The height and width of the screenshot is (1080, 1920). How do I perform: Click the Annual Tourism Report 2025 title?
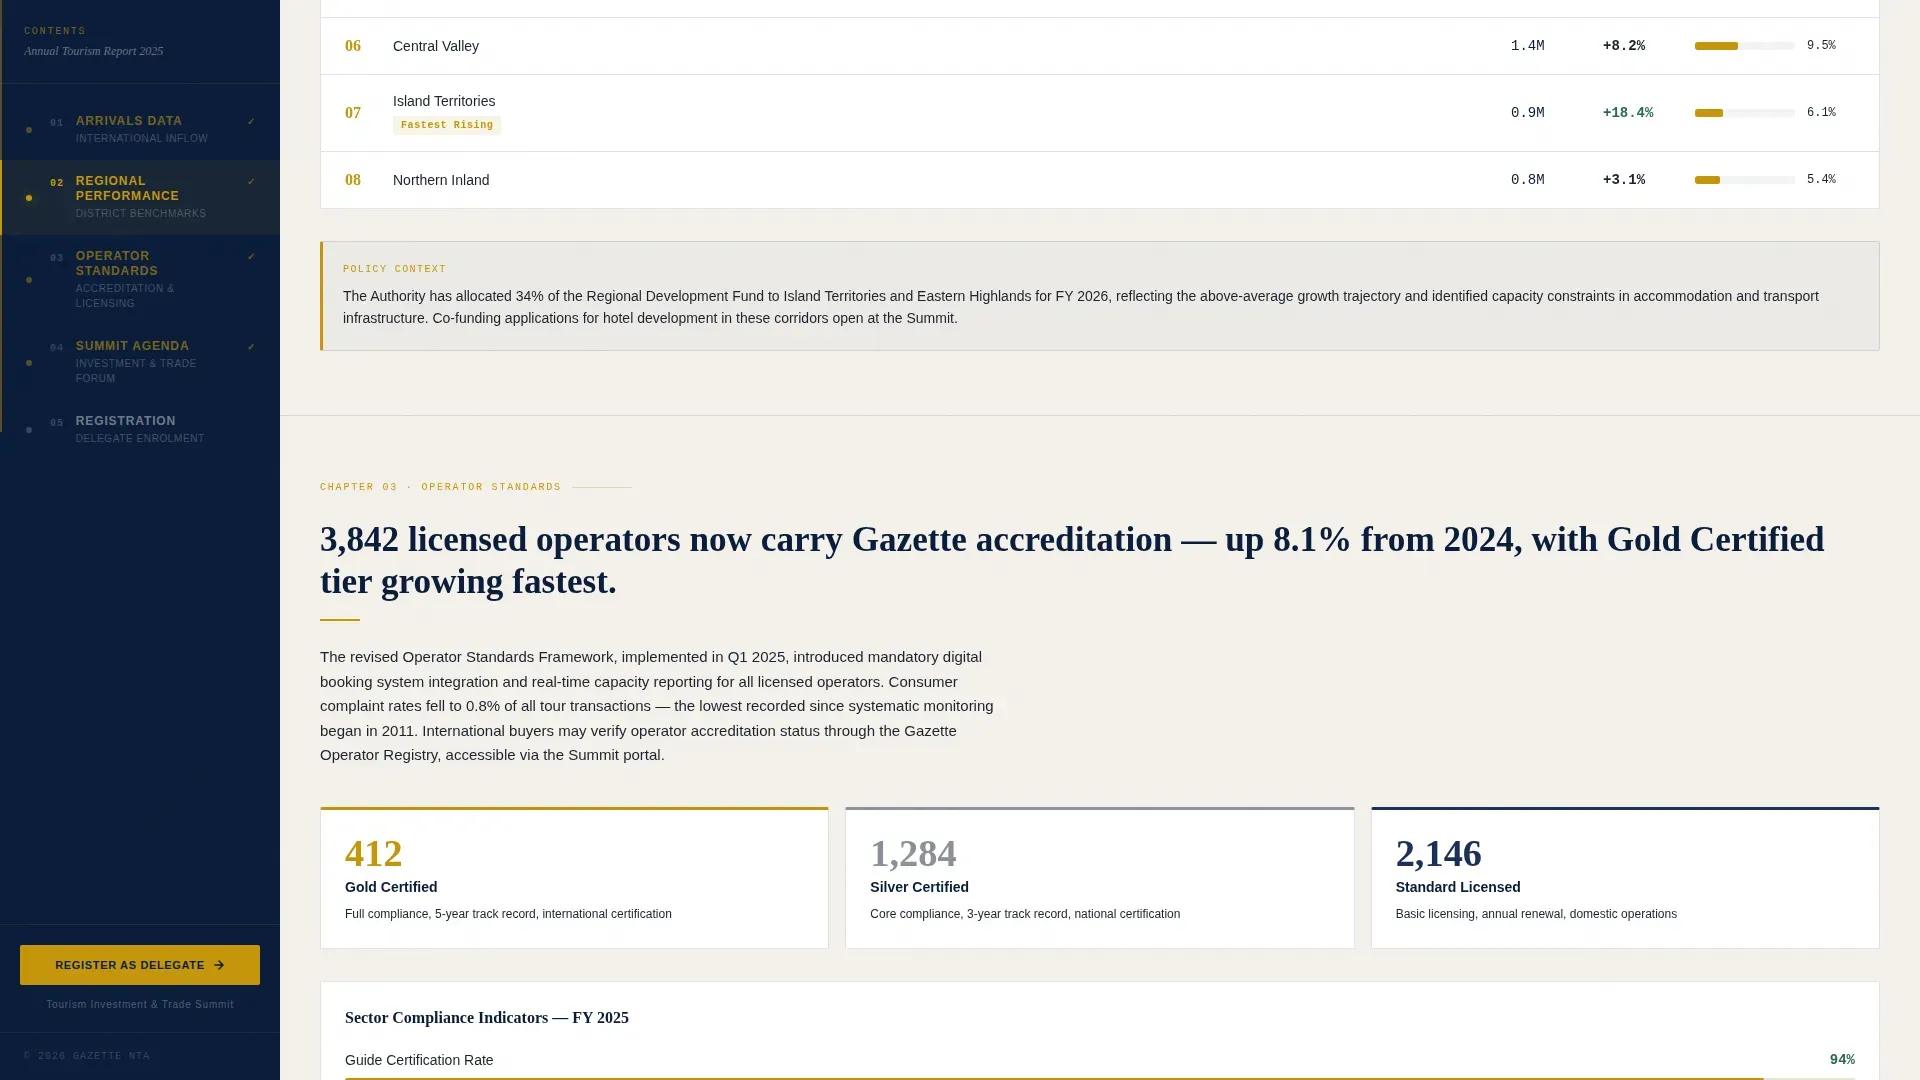94,51
